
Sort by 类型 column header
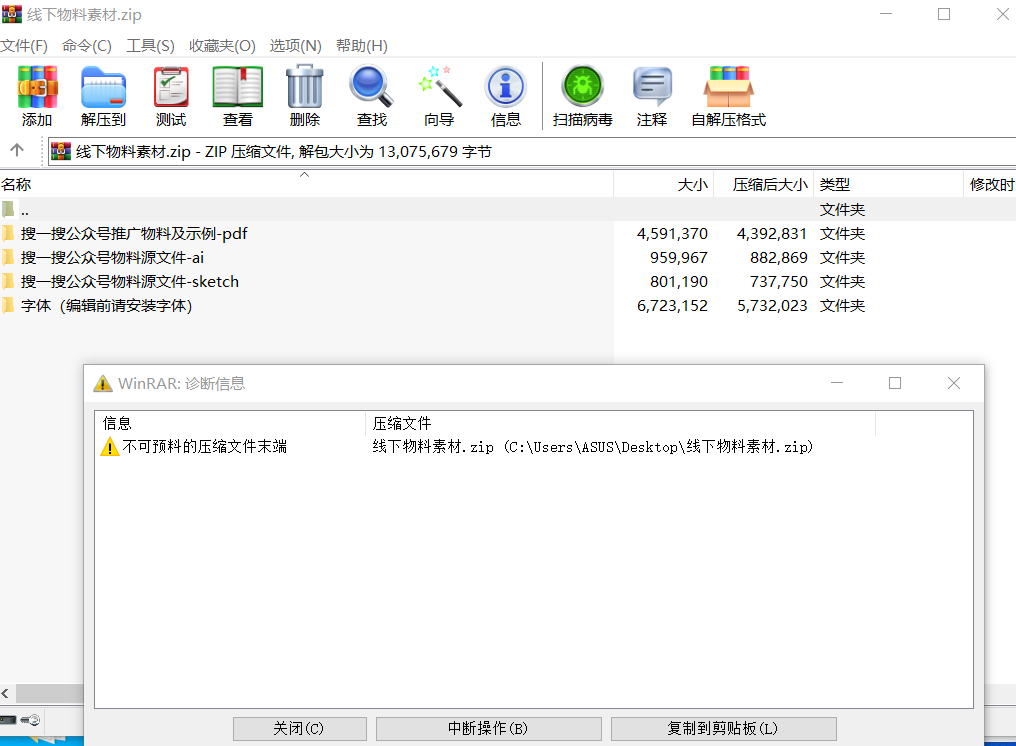click(x=888, y=185)
